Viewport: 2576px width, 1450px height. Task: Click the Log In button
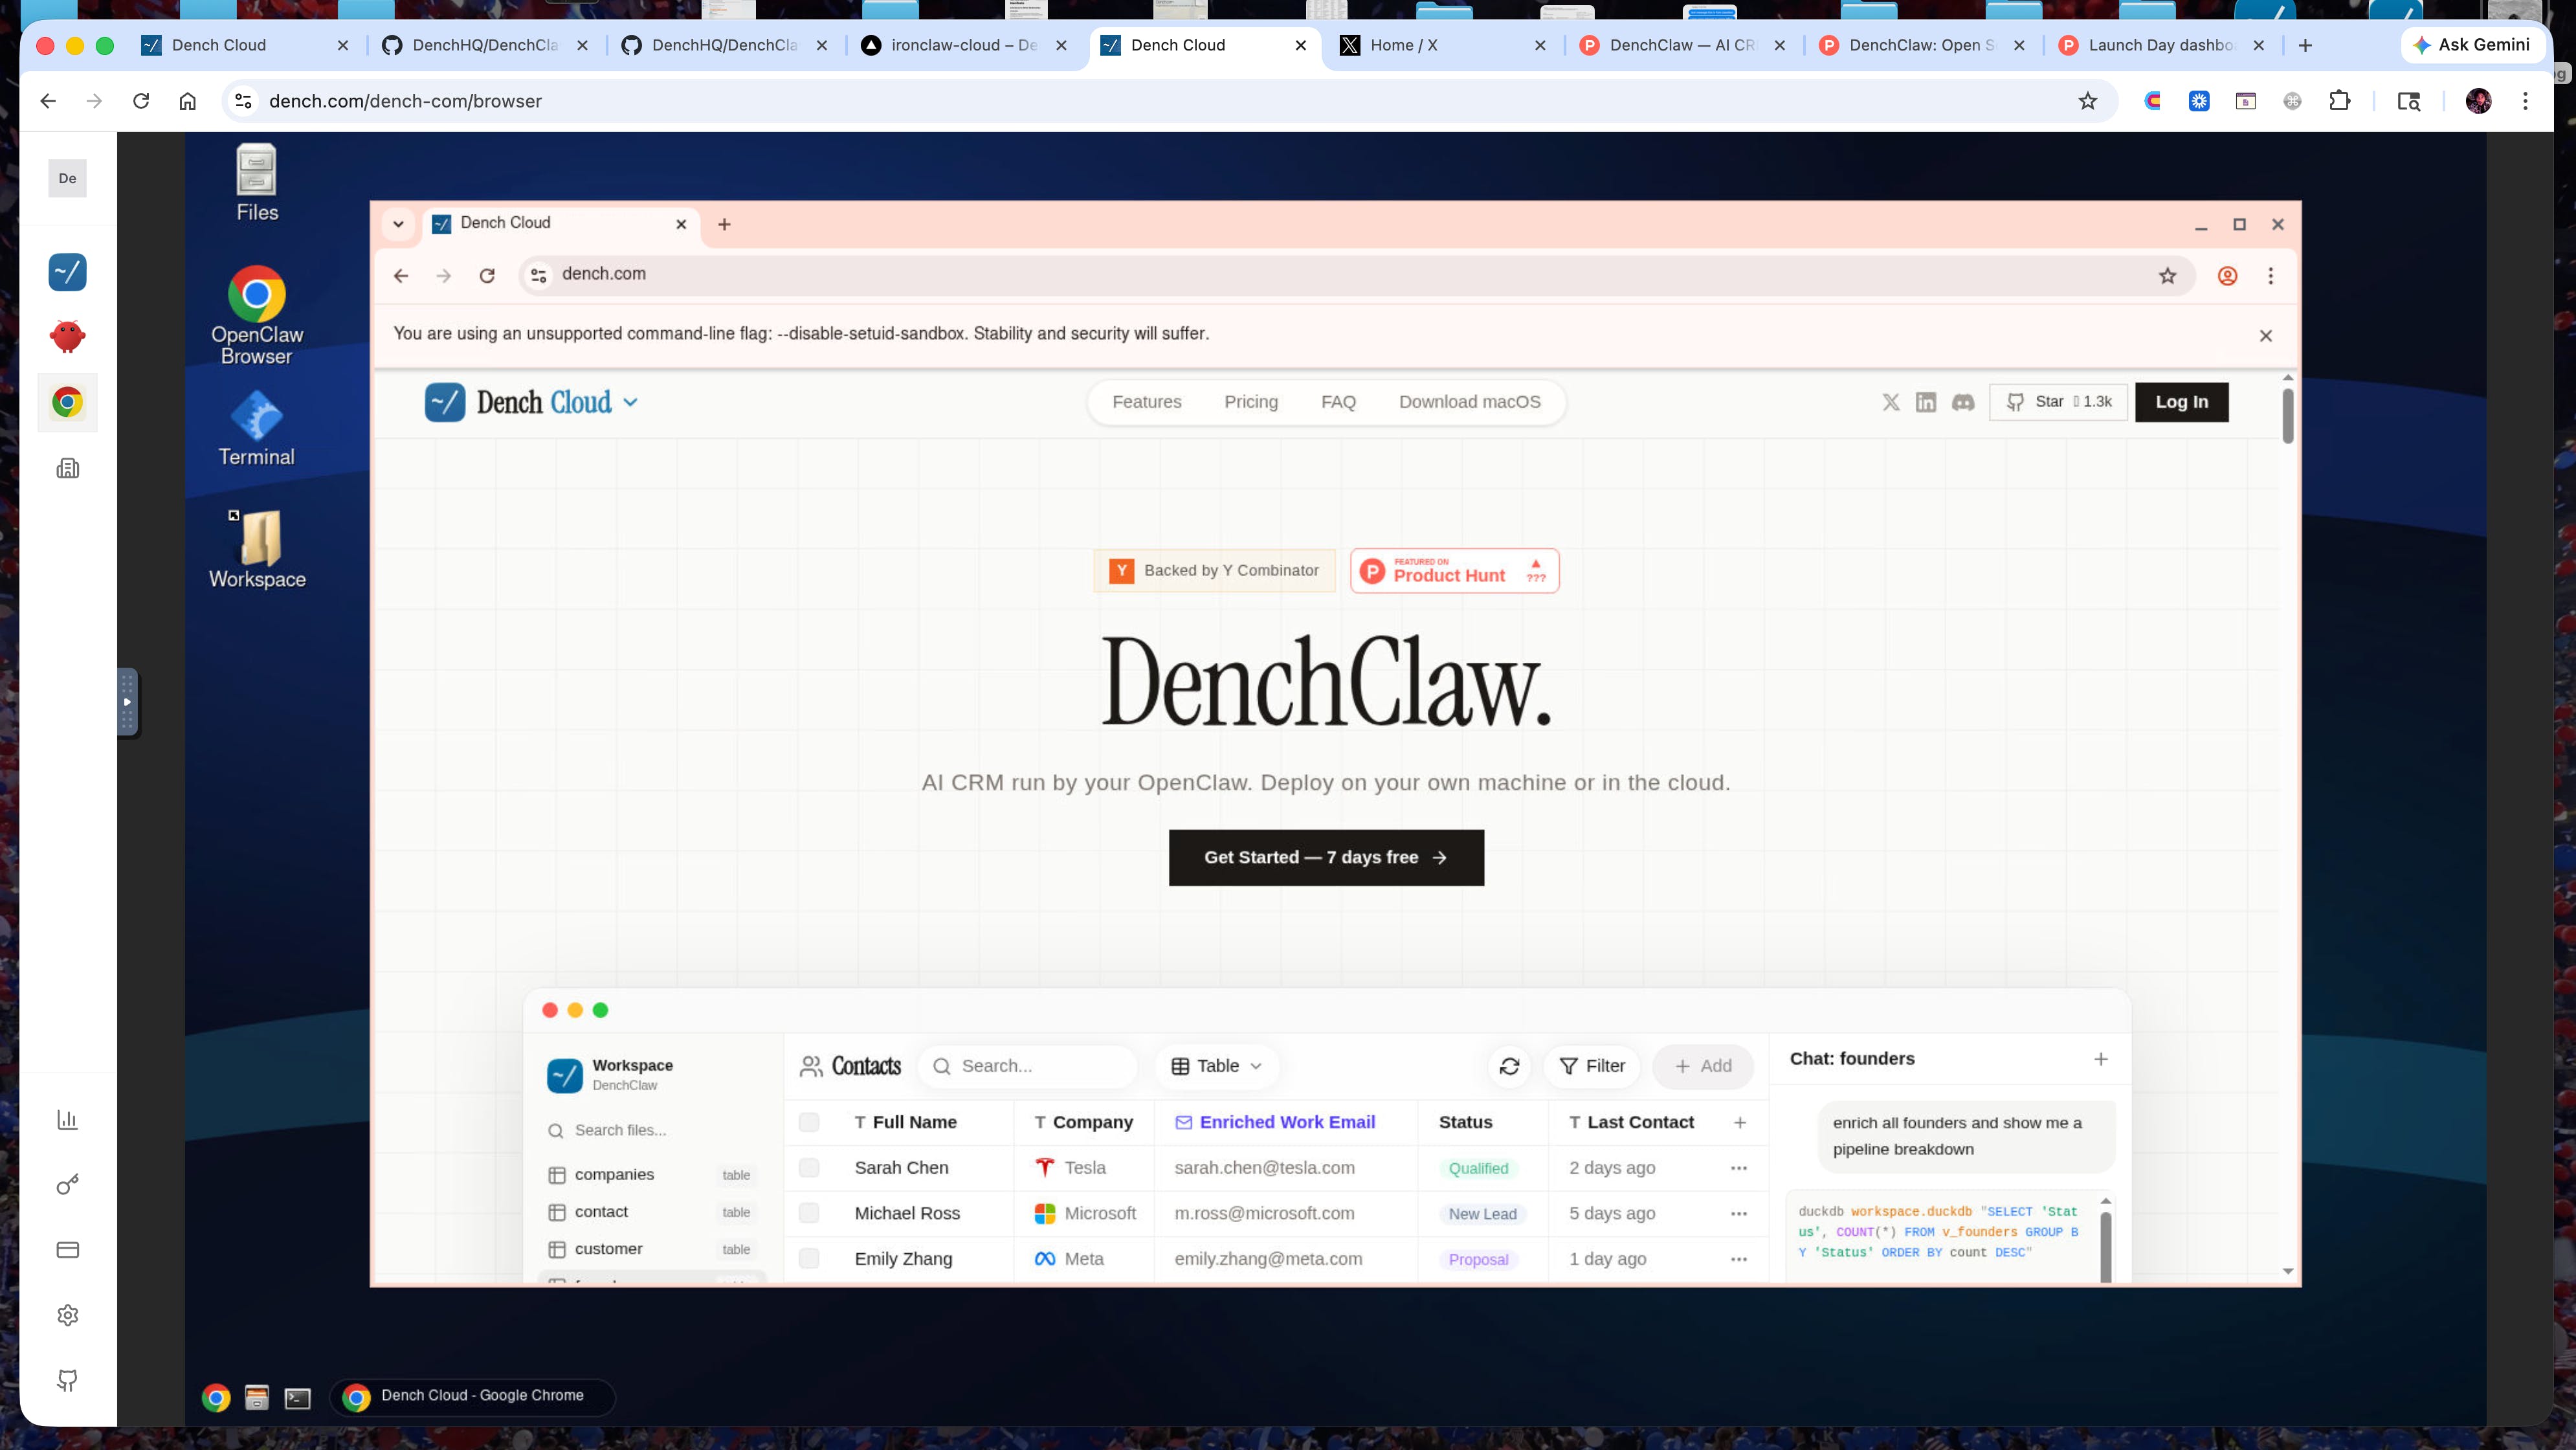2181,402
